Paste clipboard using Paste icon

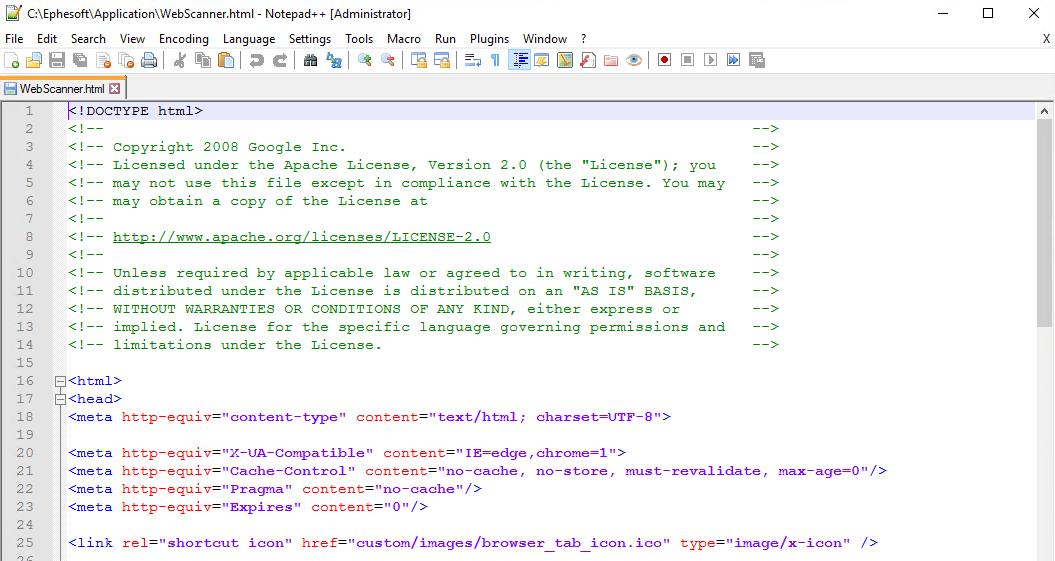tap(226, 61)
